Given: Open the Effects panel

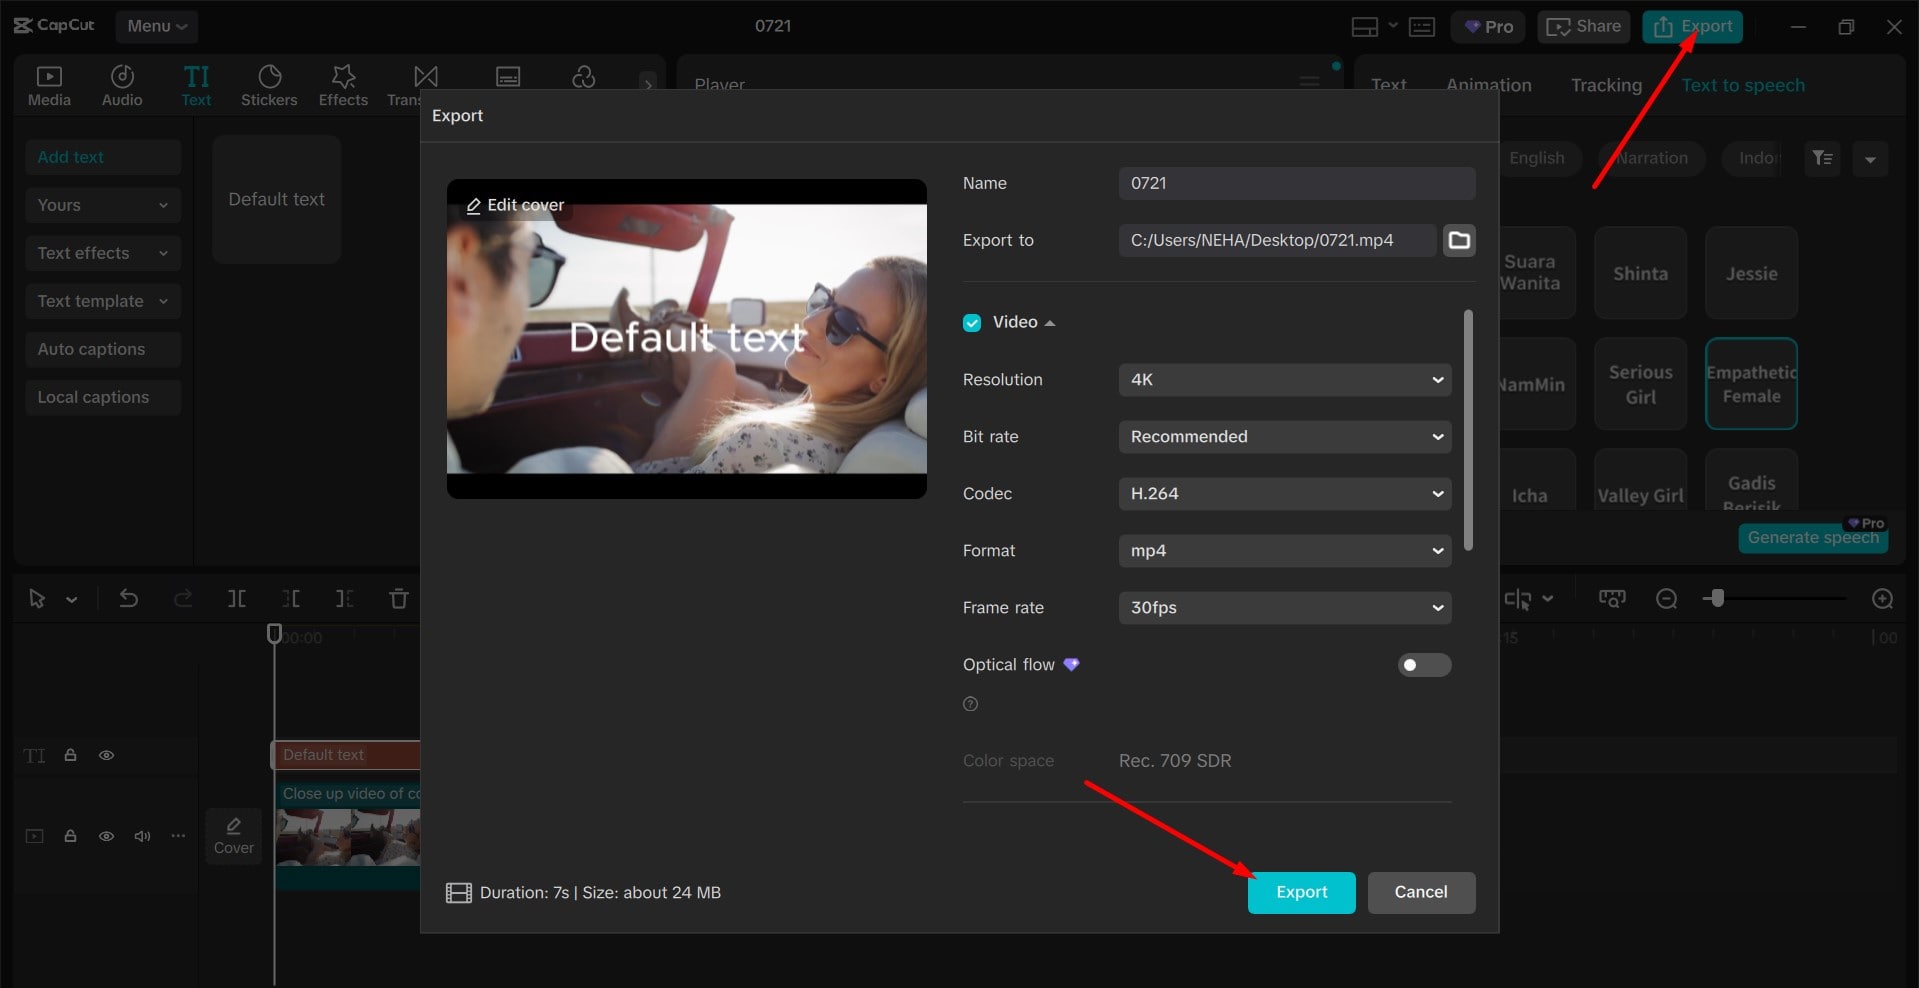Looking at the screenshot, I should coord(343,85).
